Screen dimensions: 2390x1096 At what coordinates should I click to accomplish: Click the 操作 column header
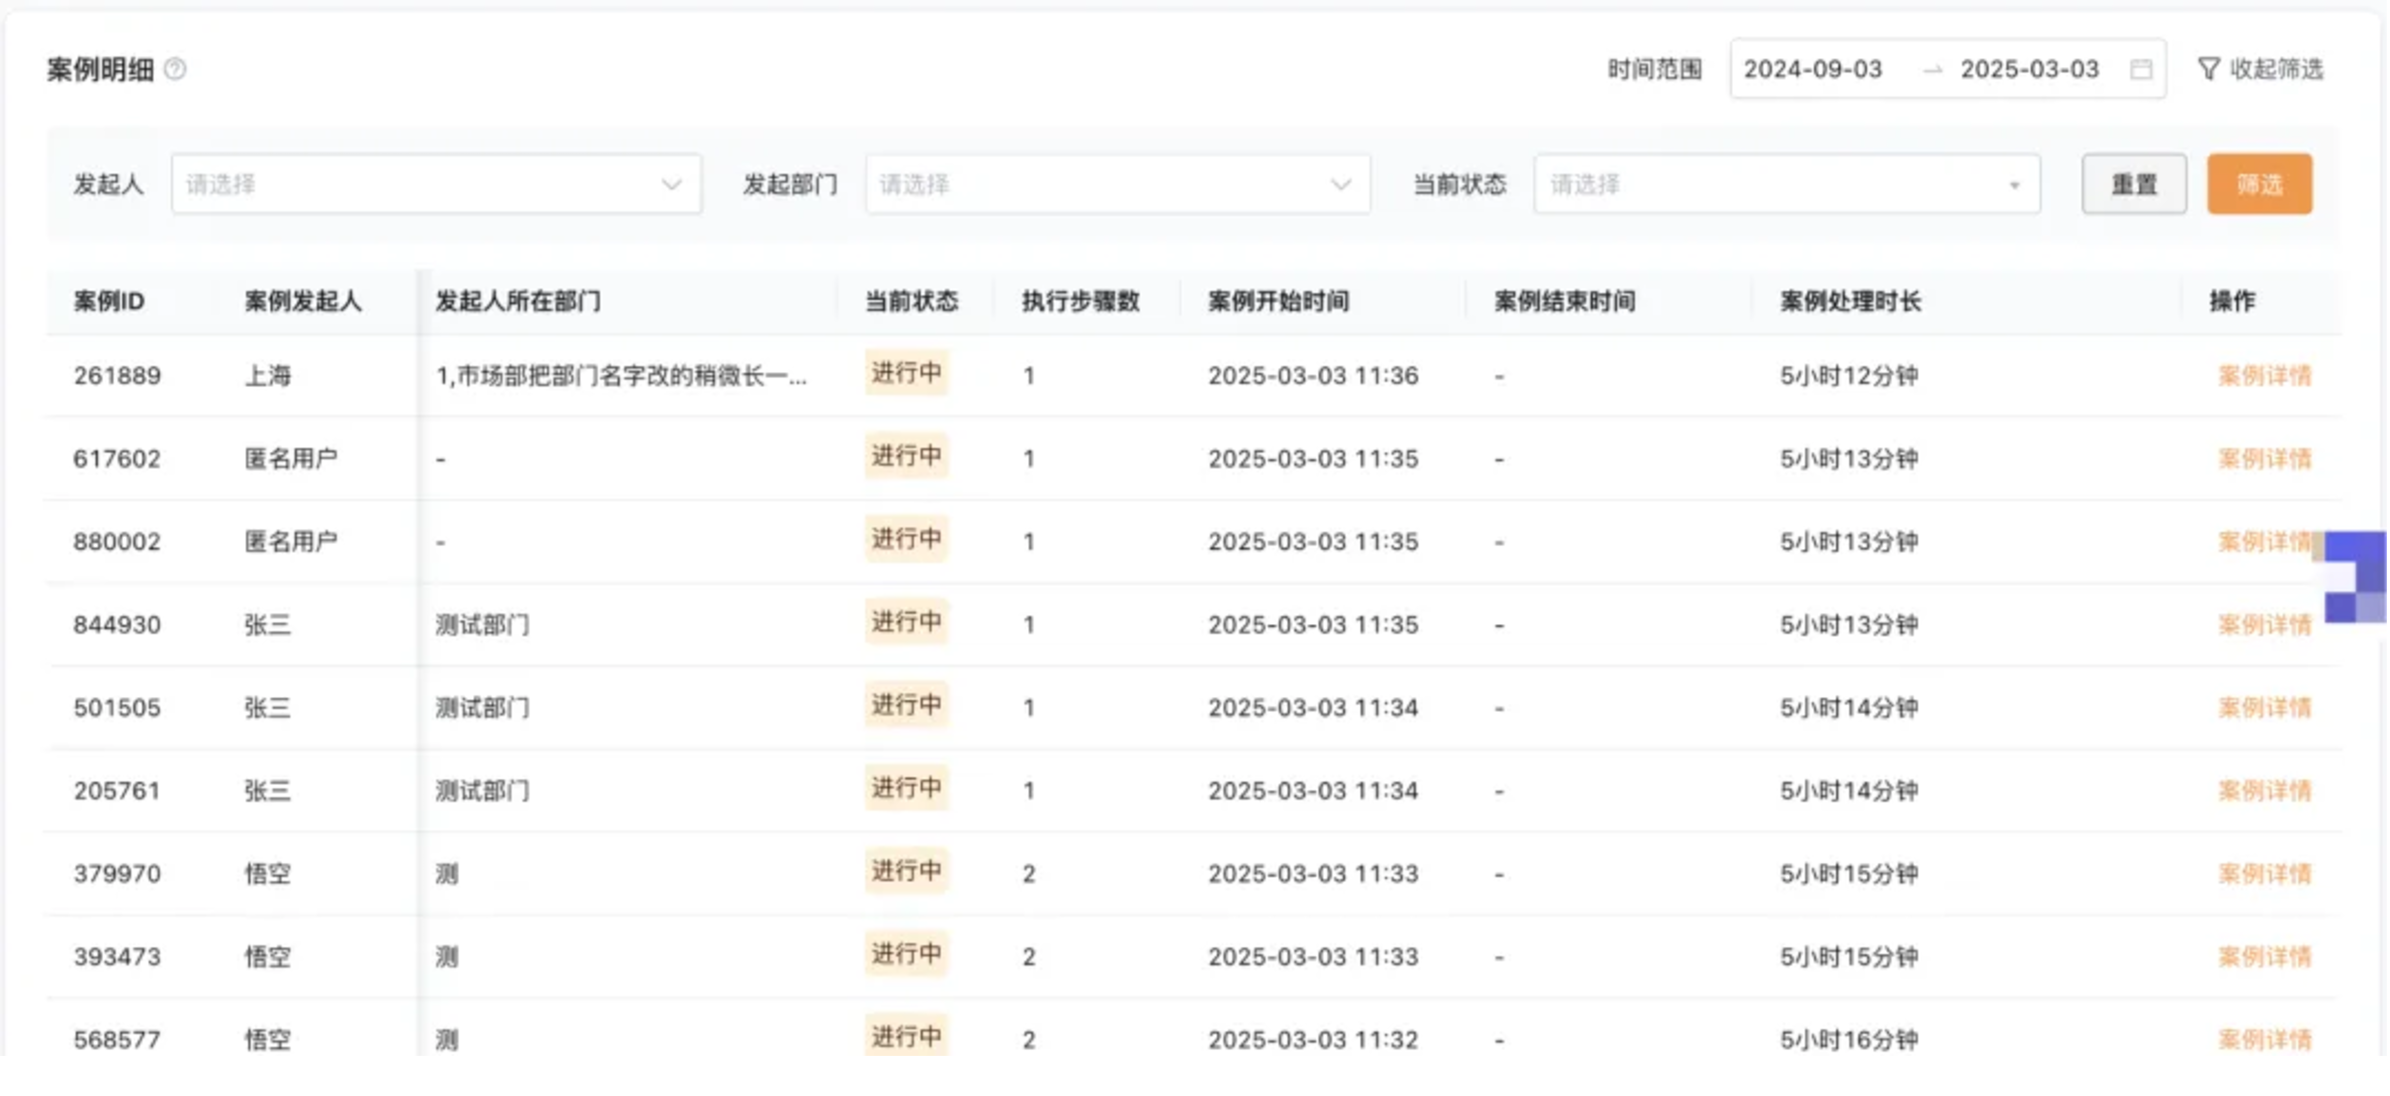point(2232,301)
